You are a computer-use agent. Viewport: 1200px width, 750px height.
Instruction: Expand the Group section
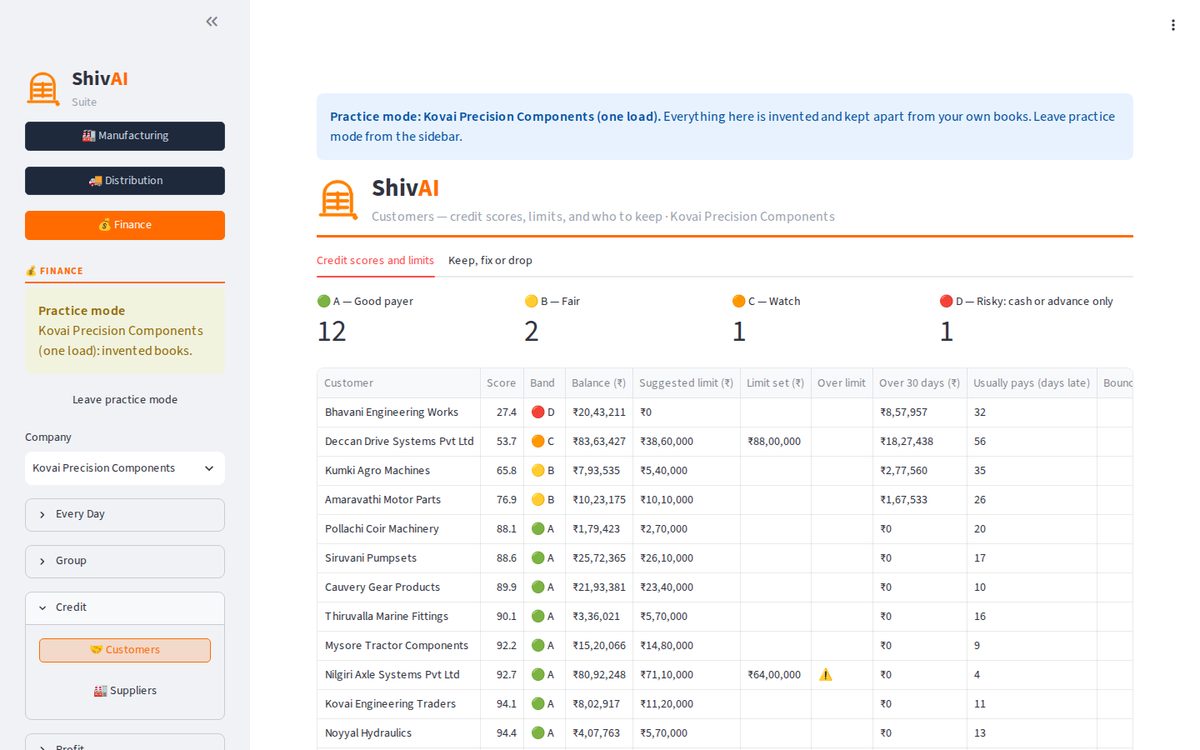(x=125, y=561)
